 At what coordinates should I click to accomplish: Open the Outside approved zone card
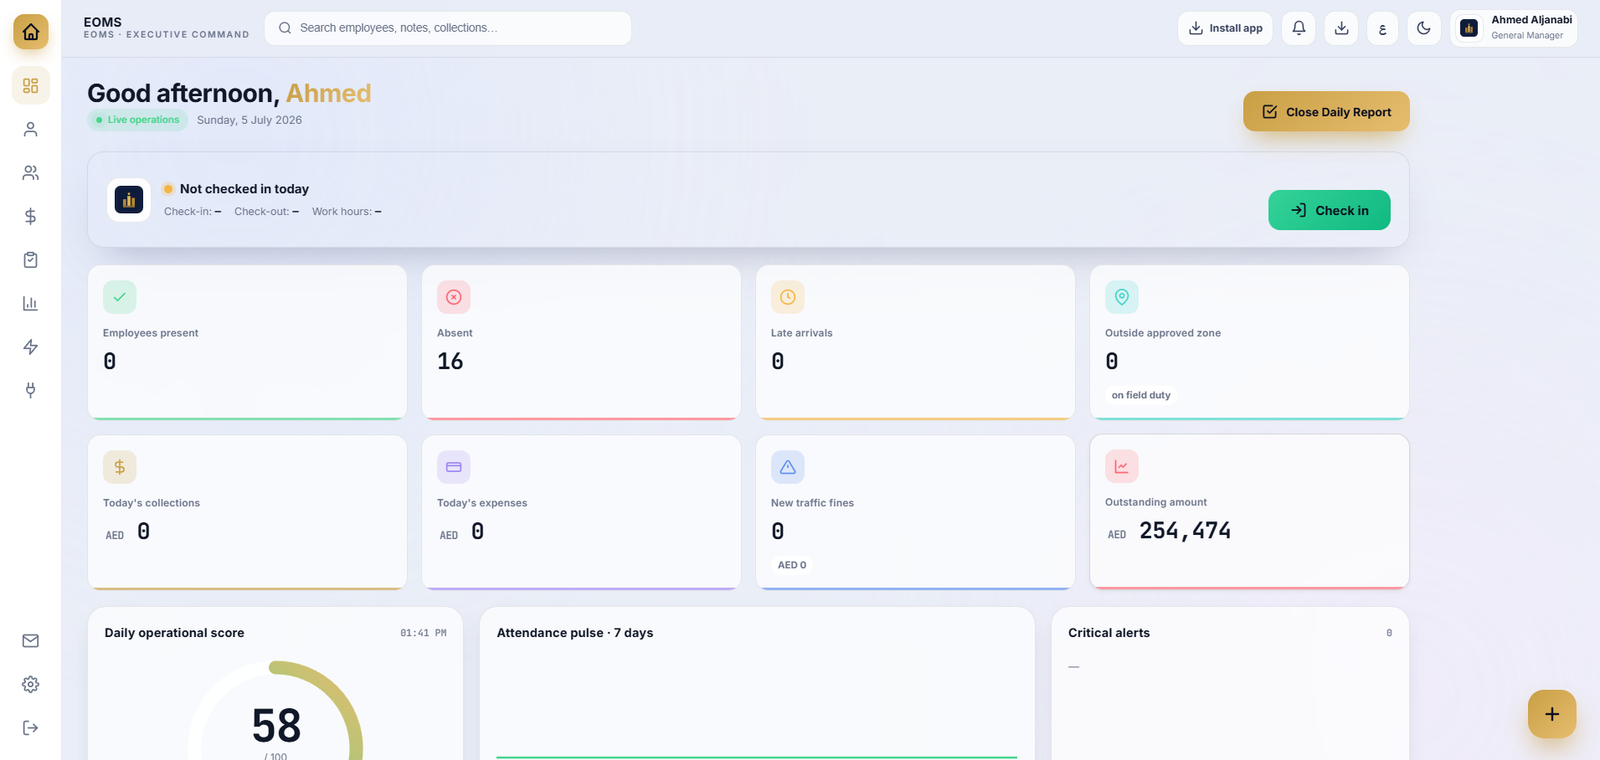coord(1249,342)
